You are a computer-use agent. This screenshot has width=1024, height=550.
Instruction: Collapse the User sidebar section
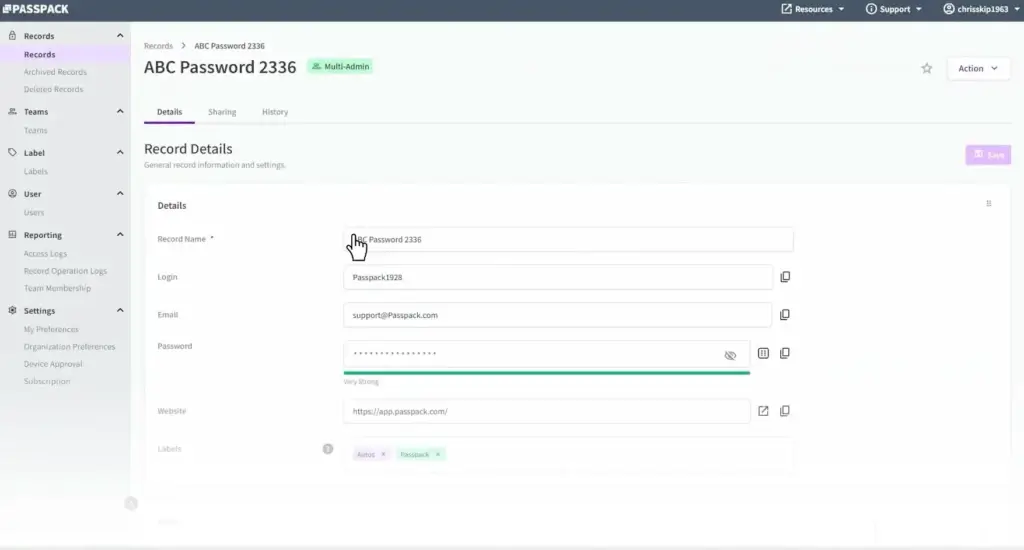120,194
